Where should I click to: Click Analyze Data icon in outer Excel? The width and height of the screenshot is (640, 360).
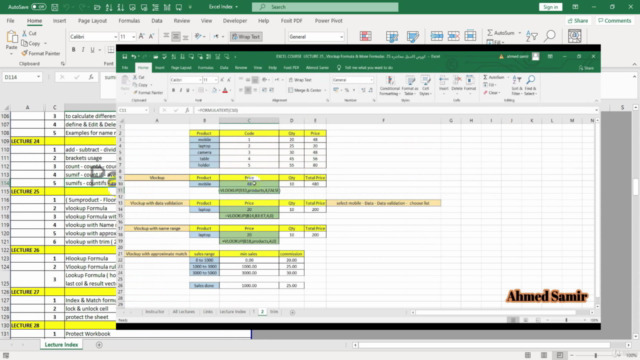[x=574, y=36]
